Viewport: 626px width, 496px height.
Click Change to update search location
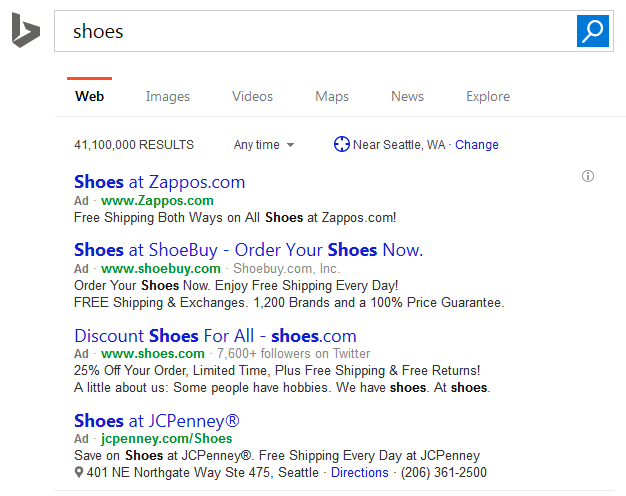[x=477, y=145]
